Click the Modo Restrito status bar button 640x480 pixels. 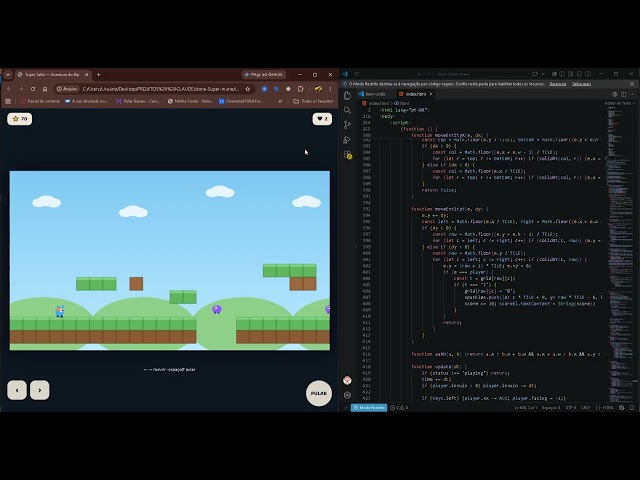pyautogui.click(x=369, y=407)
